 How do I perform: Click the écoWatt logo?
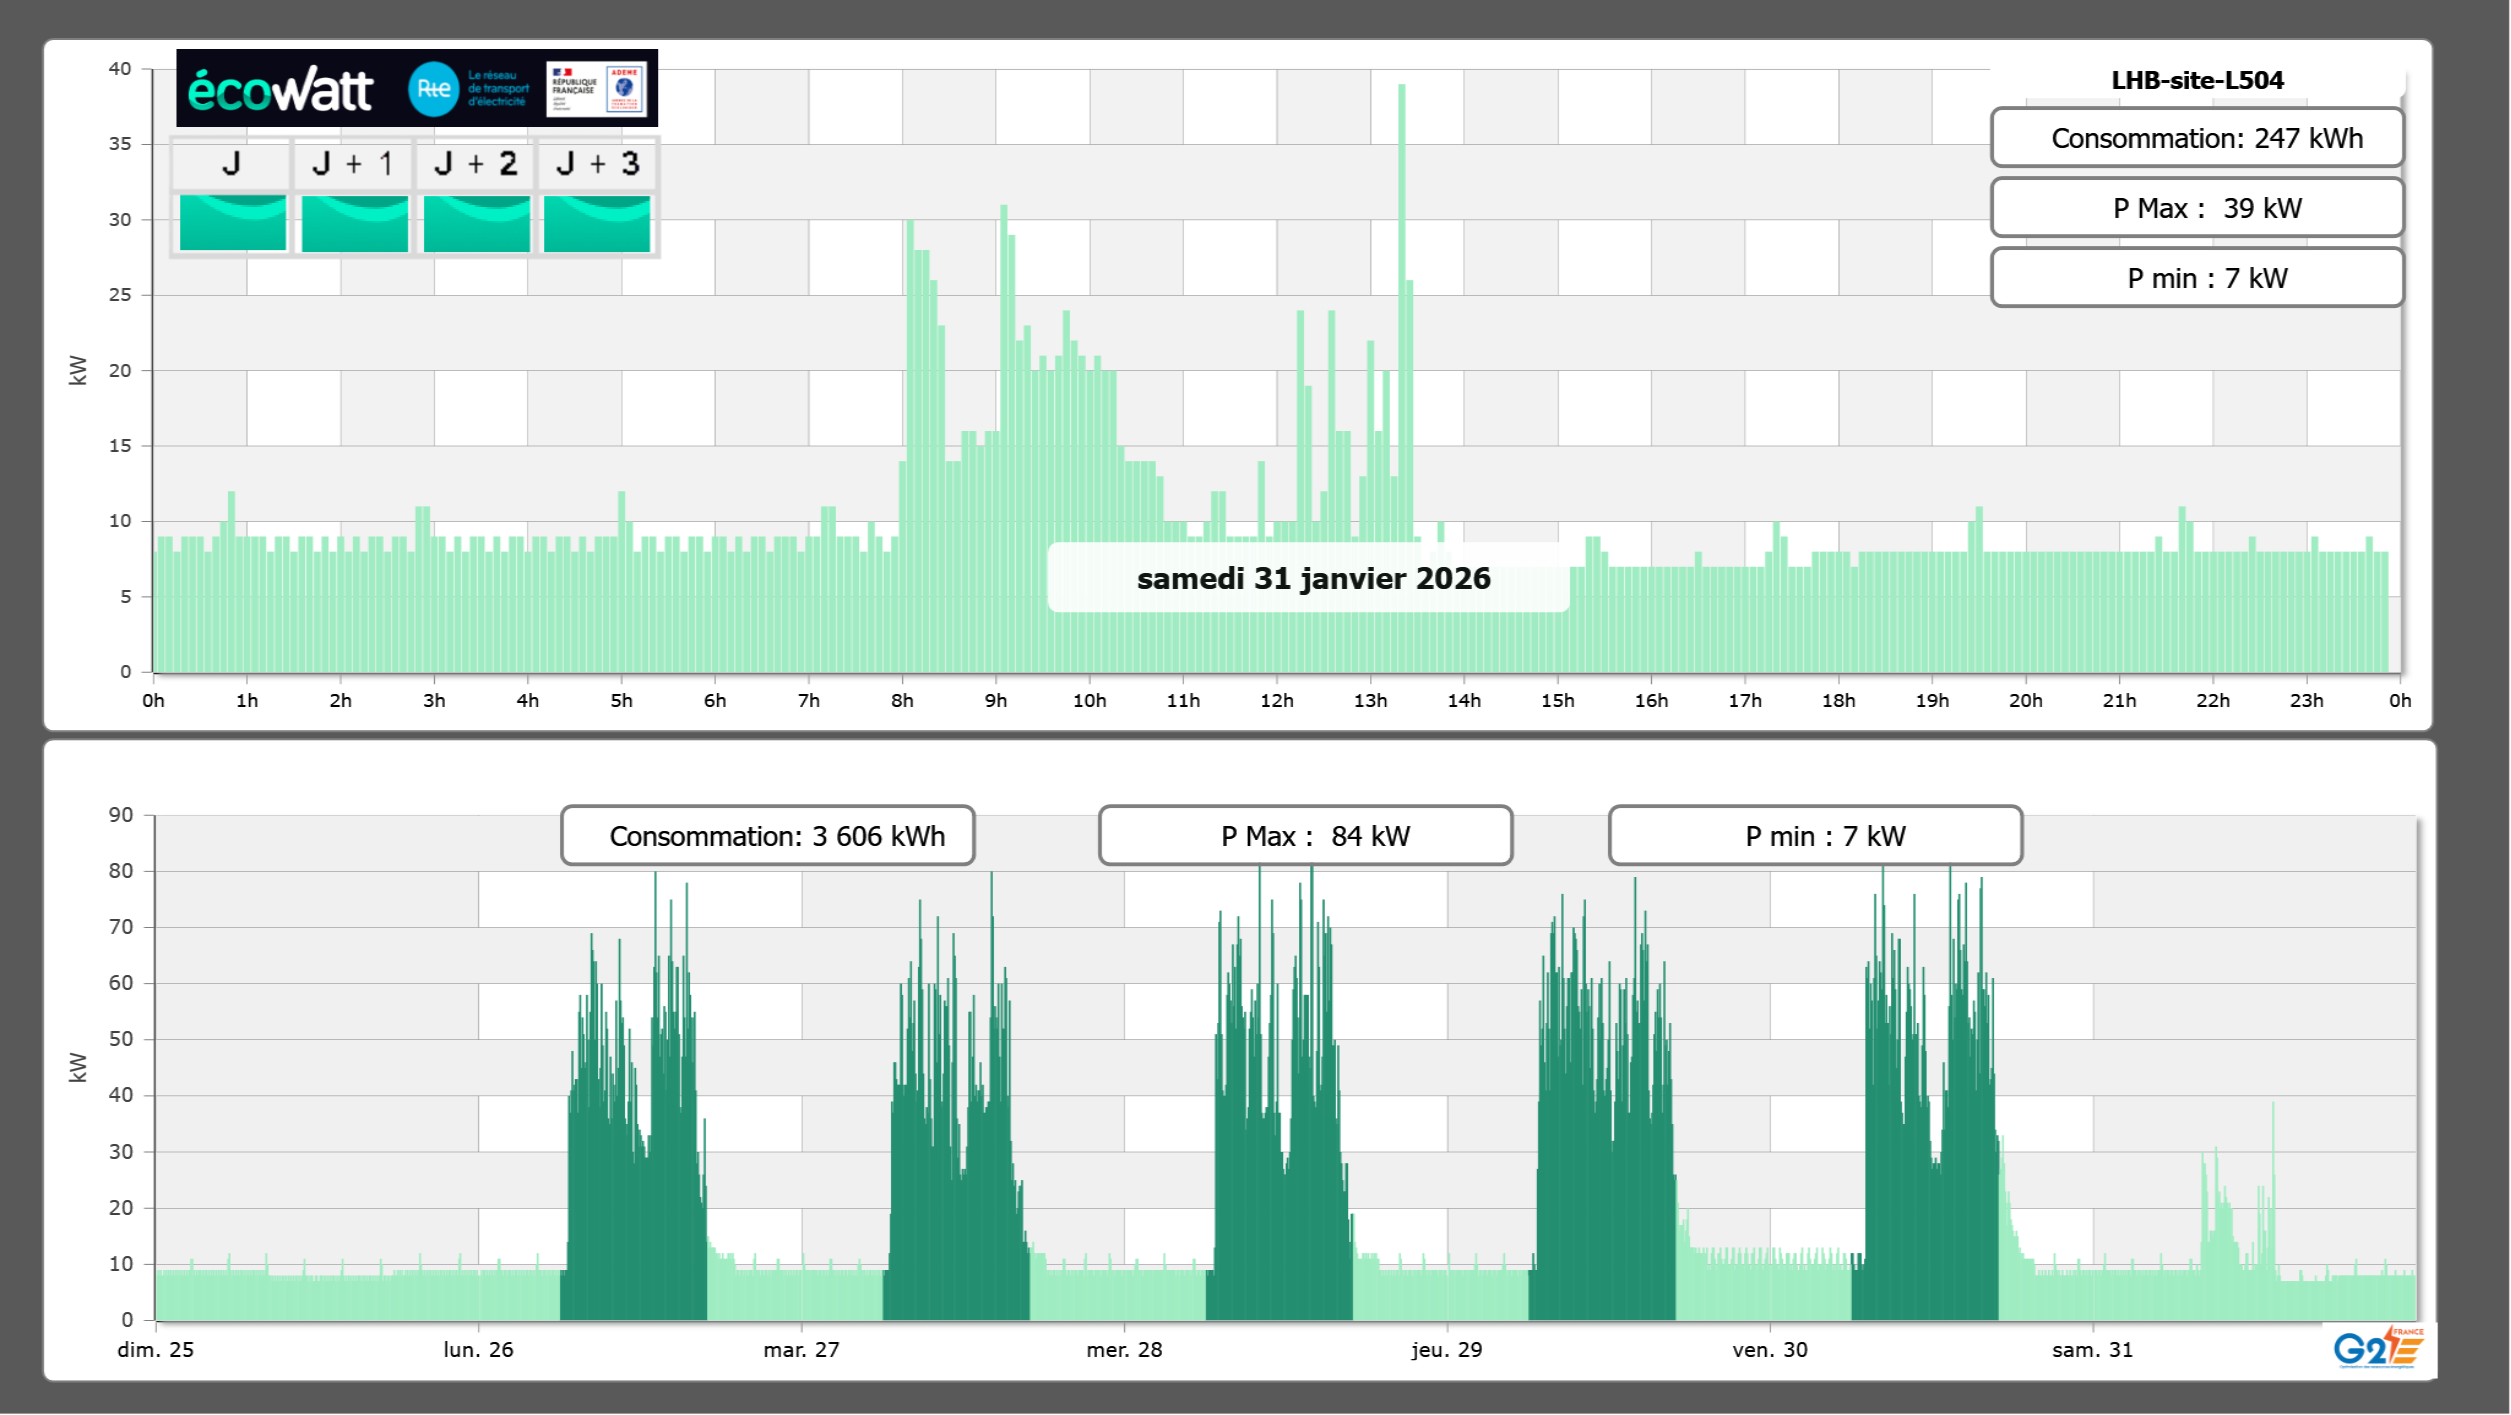point(280,90)
